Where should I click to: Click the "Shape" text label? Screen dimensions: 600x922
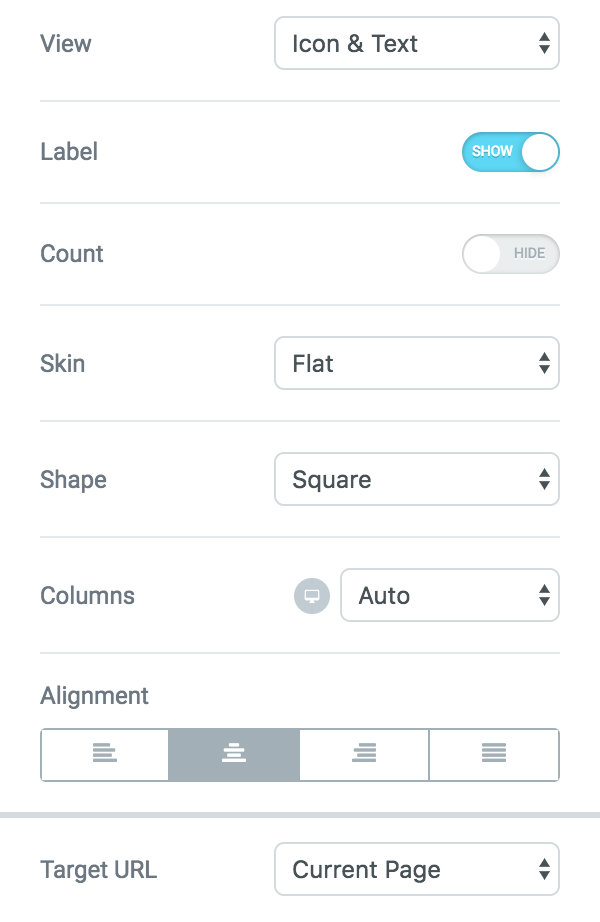tap(73, 480)
